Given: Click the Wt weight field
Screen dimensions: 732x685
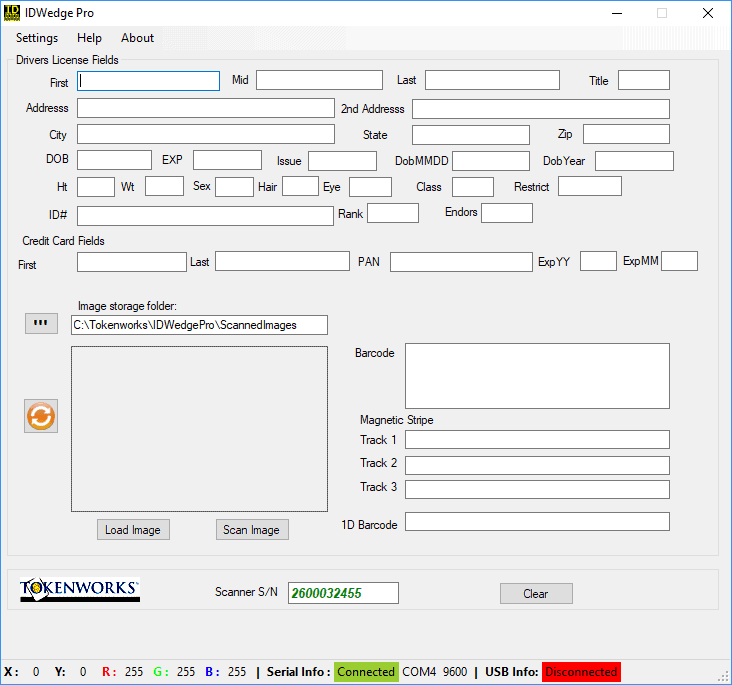Looking at the screenshot, I should pos(164,186).
